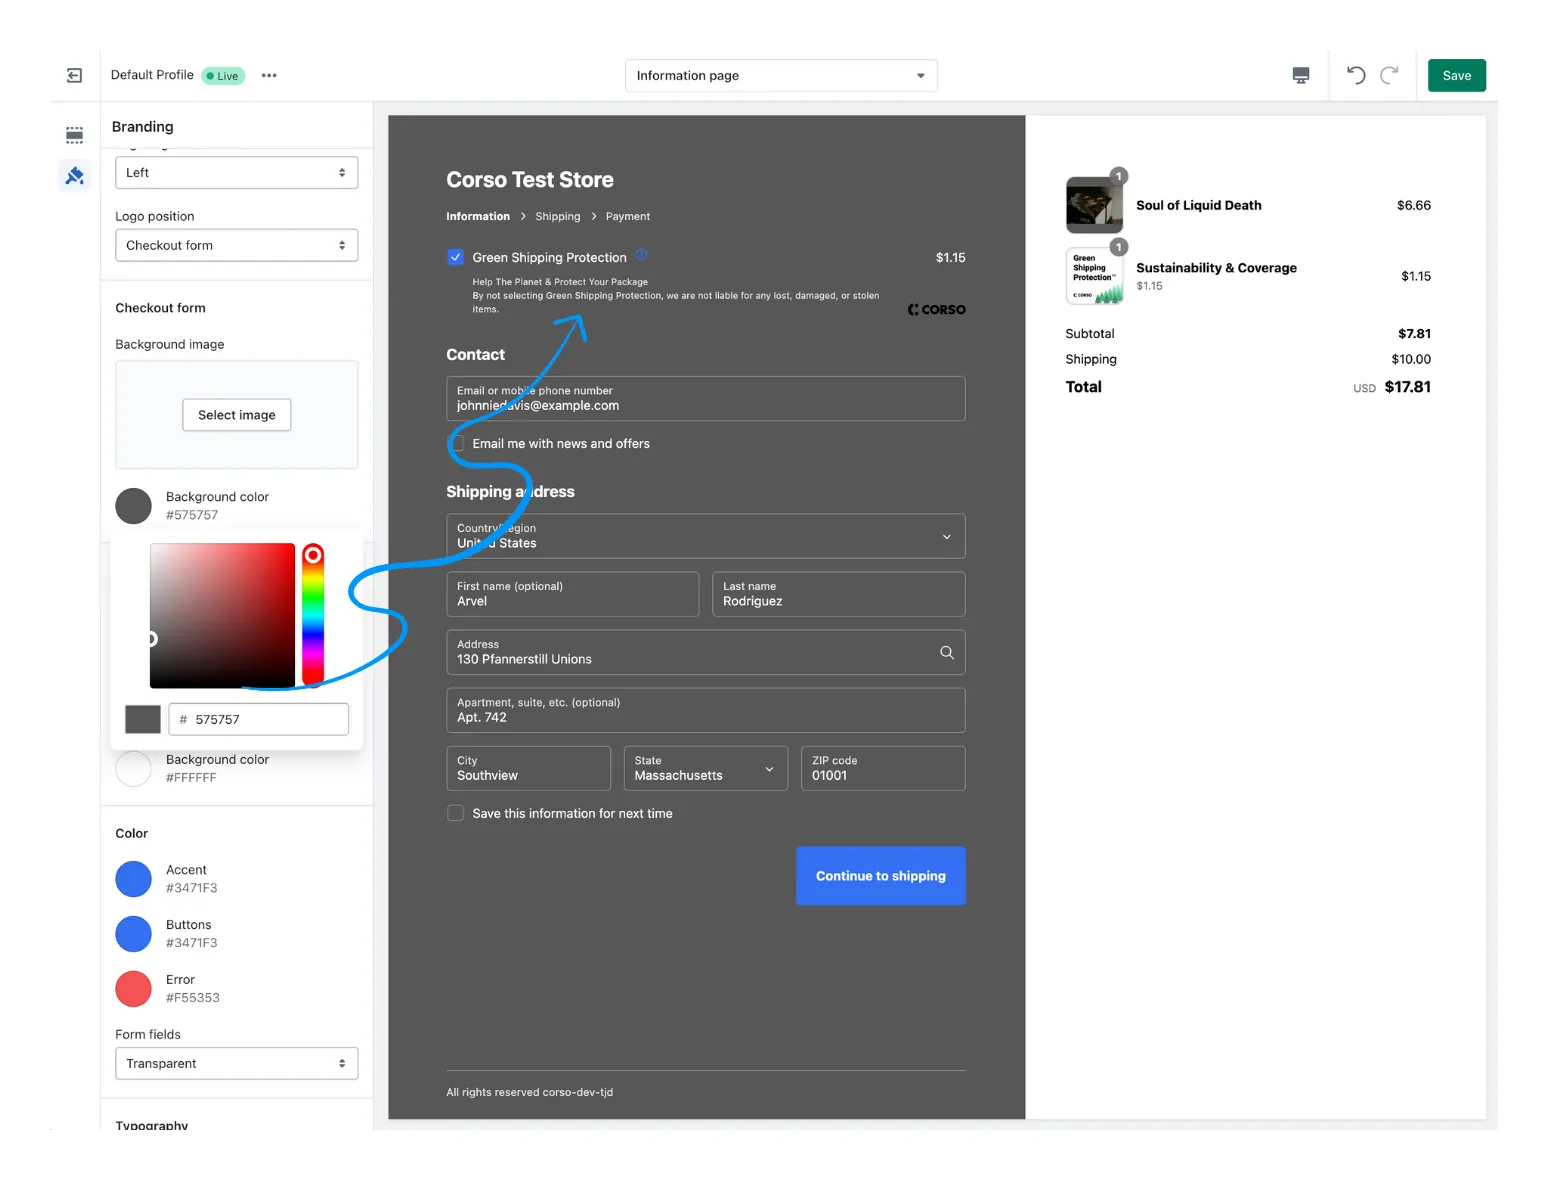The image size is (1549, 1180).
Task: Click the Select image button
Action: click(236, 416)
